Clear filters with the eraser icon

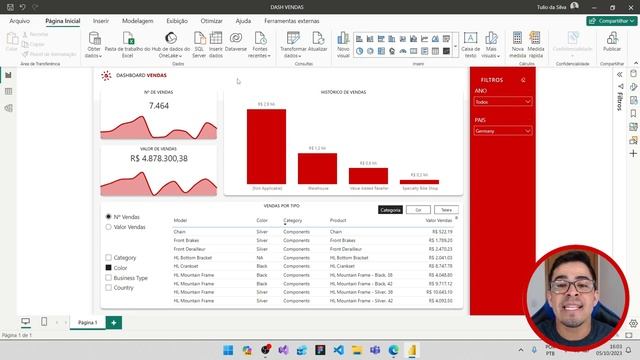coord(523,80)
